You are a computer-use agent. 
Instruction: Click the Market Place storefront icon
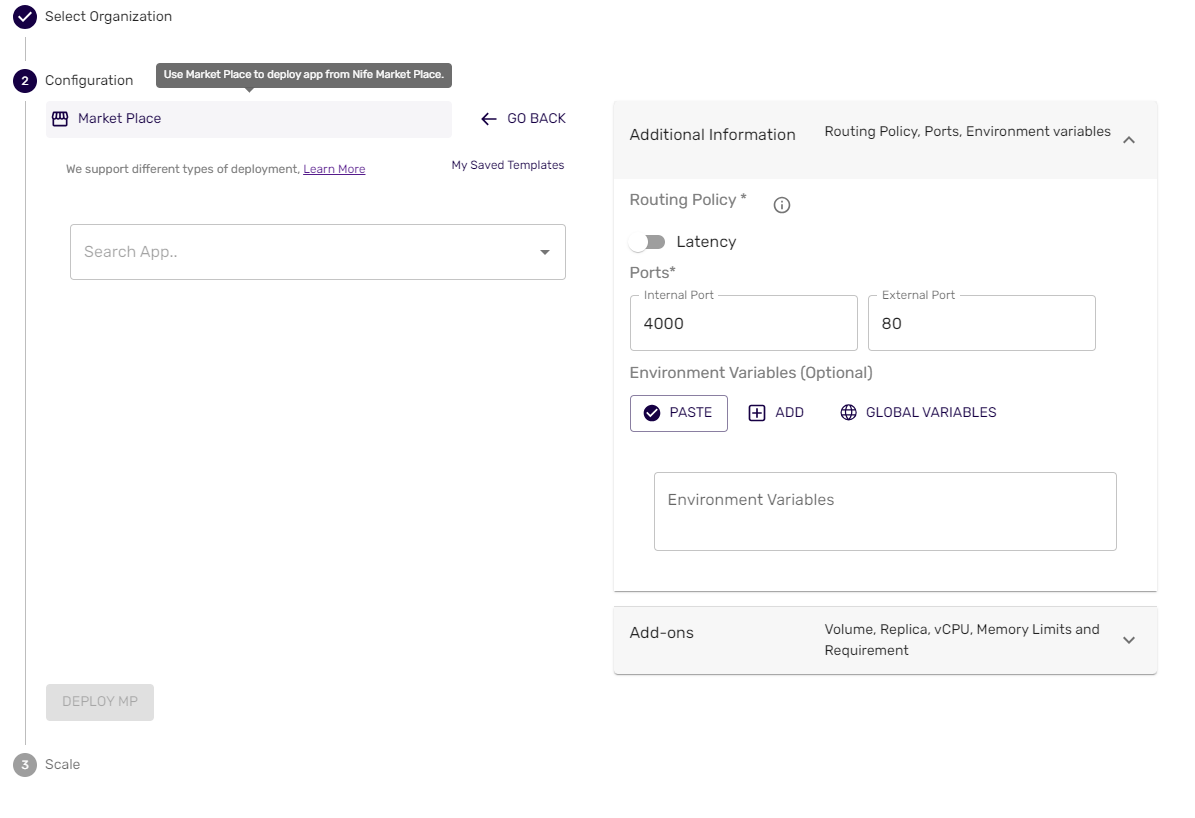59,118
